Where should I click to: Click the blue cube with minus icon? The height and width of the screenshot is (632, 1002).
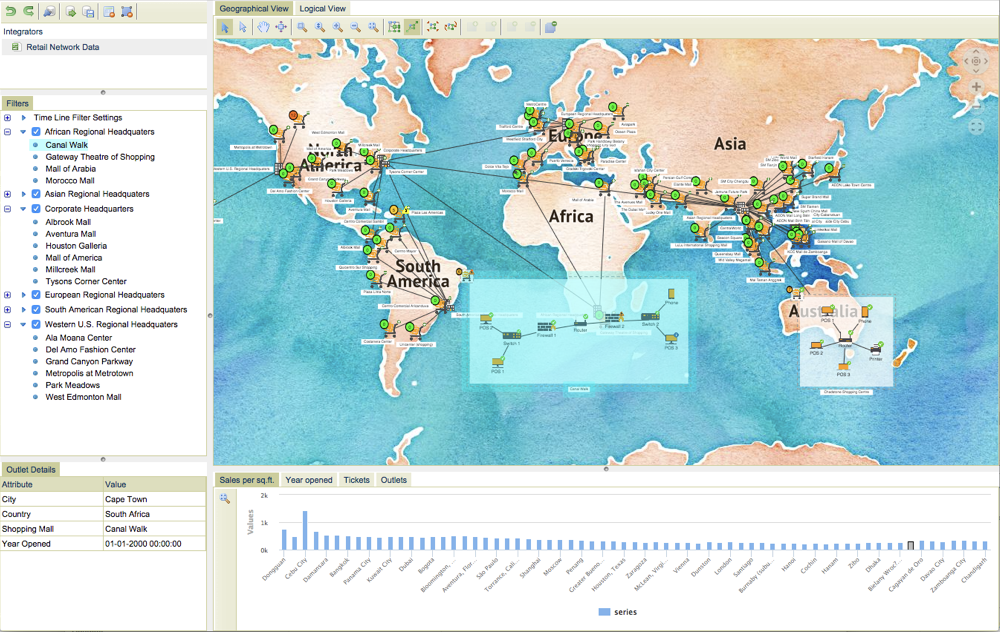coord(551,27)
